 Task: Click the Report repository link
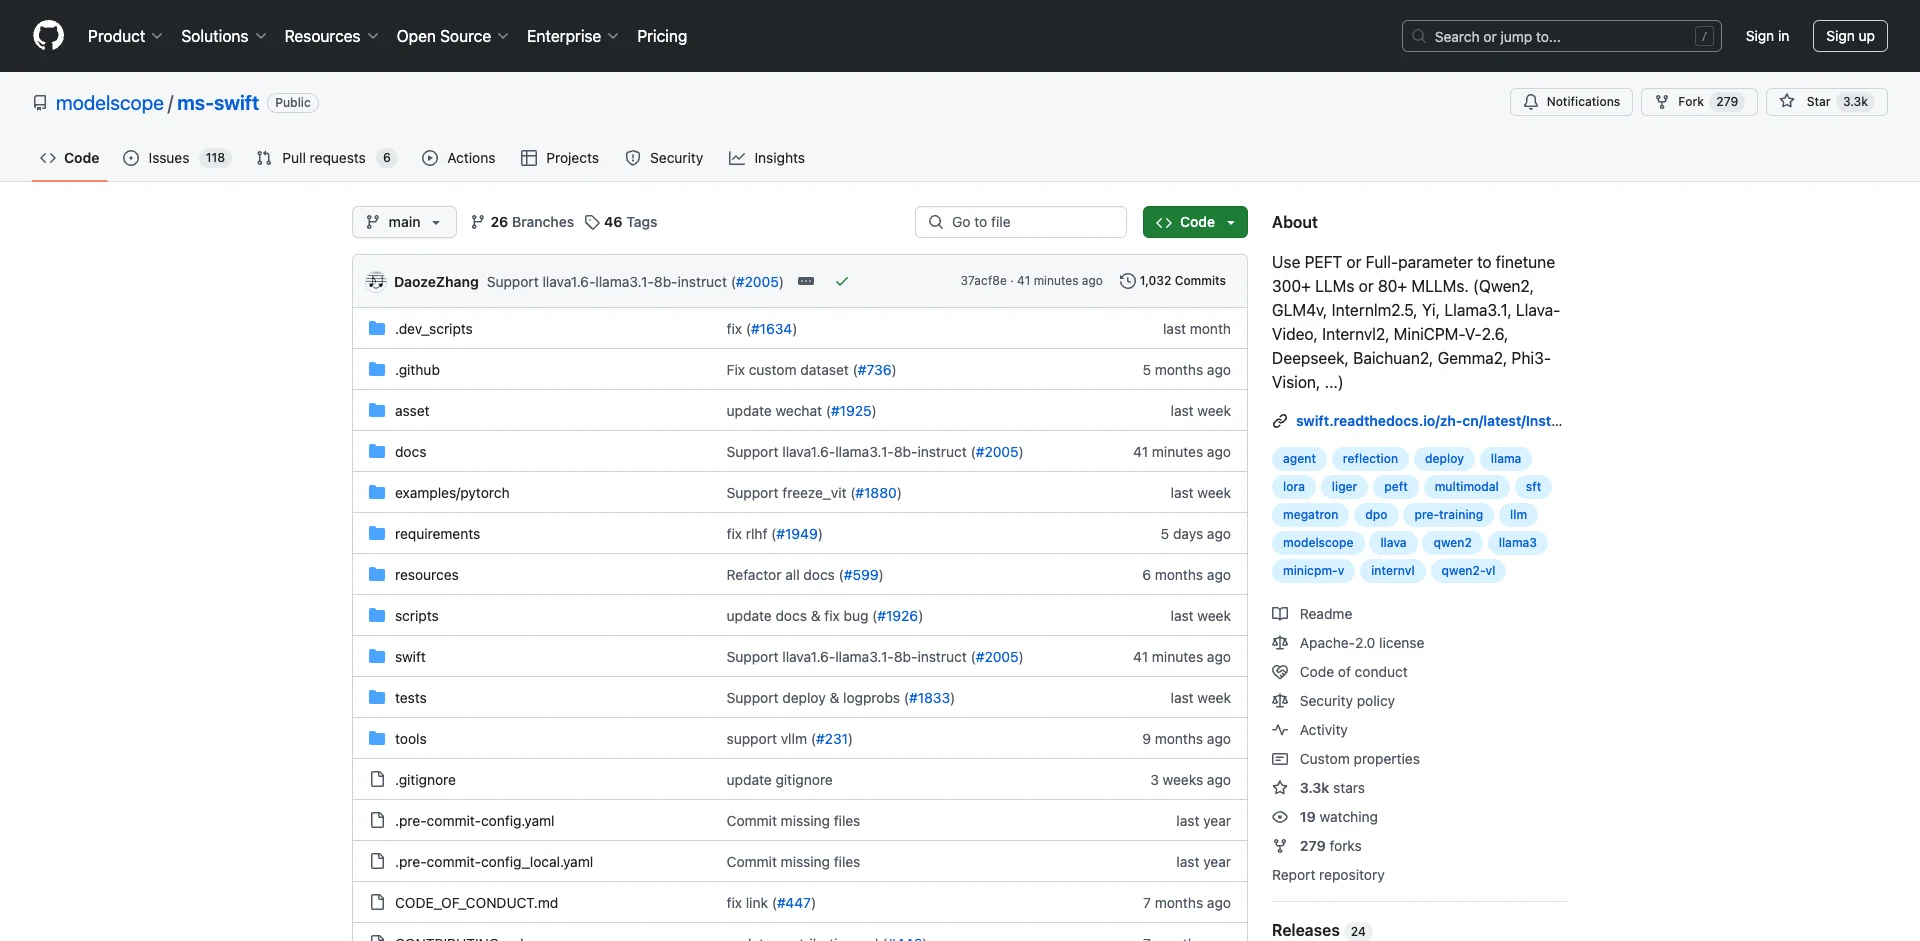pyautogui.click(x=1328, y=875)
